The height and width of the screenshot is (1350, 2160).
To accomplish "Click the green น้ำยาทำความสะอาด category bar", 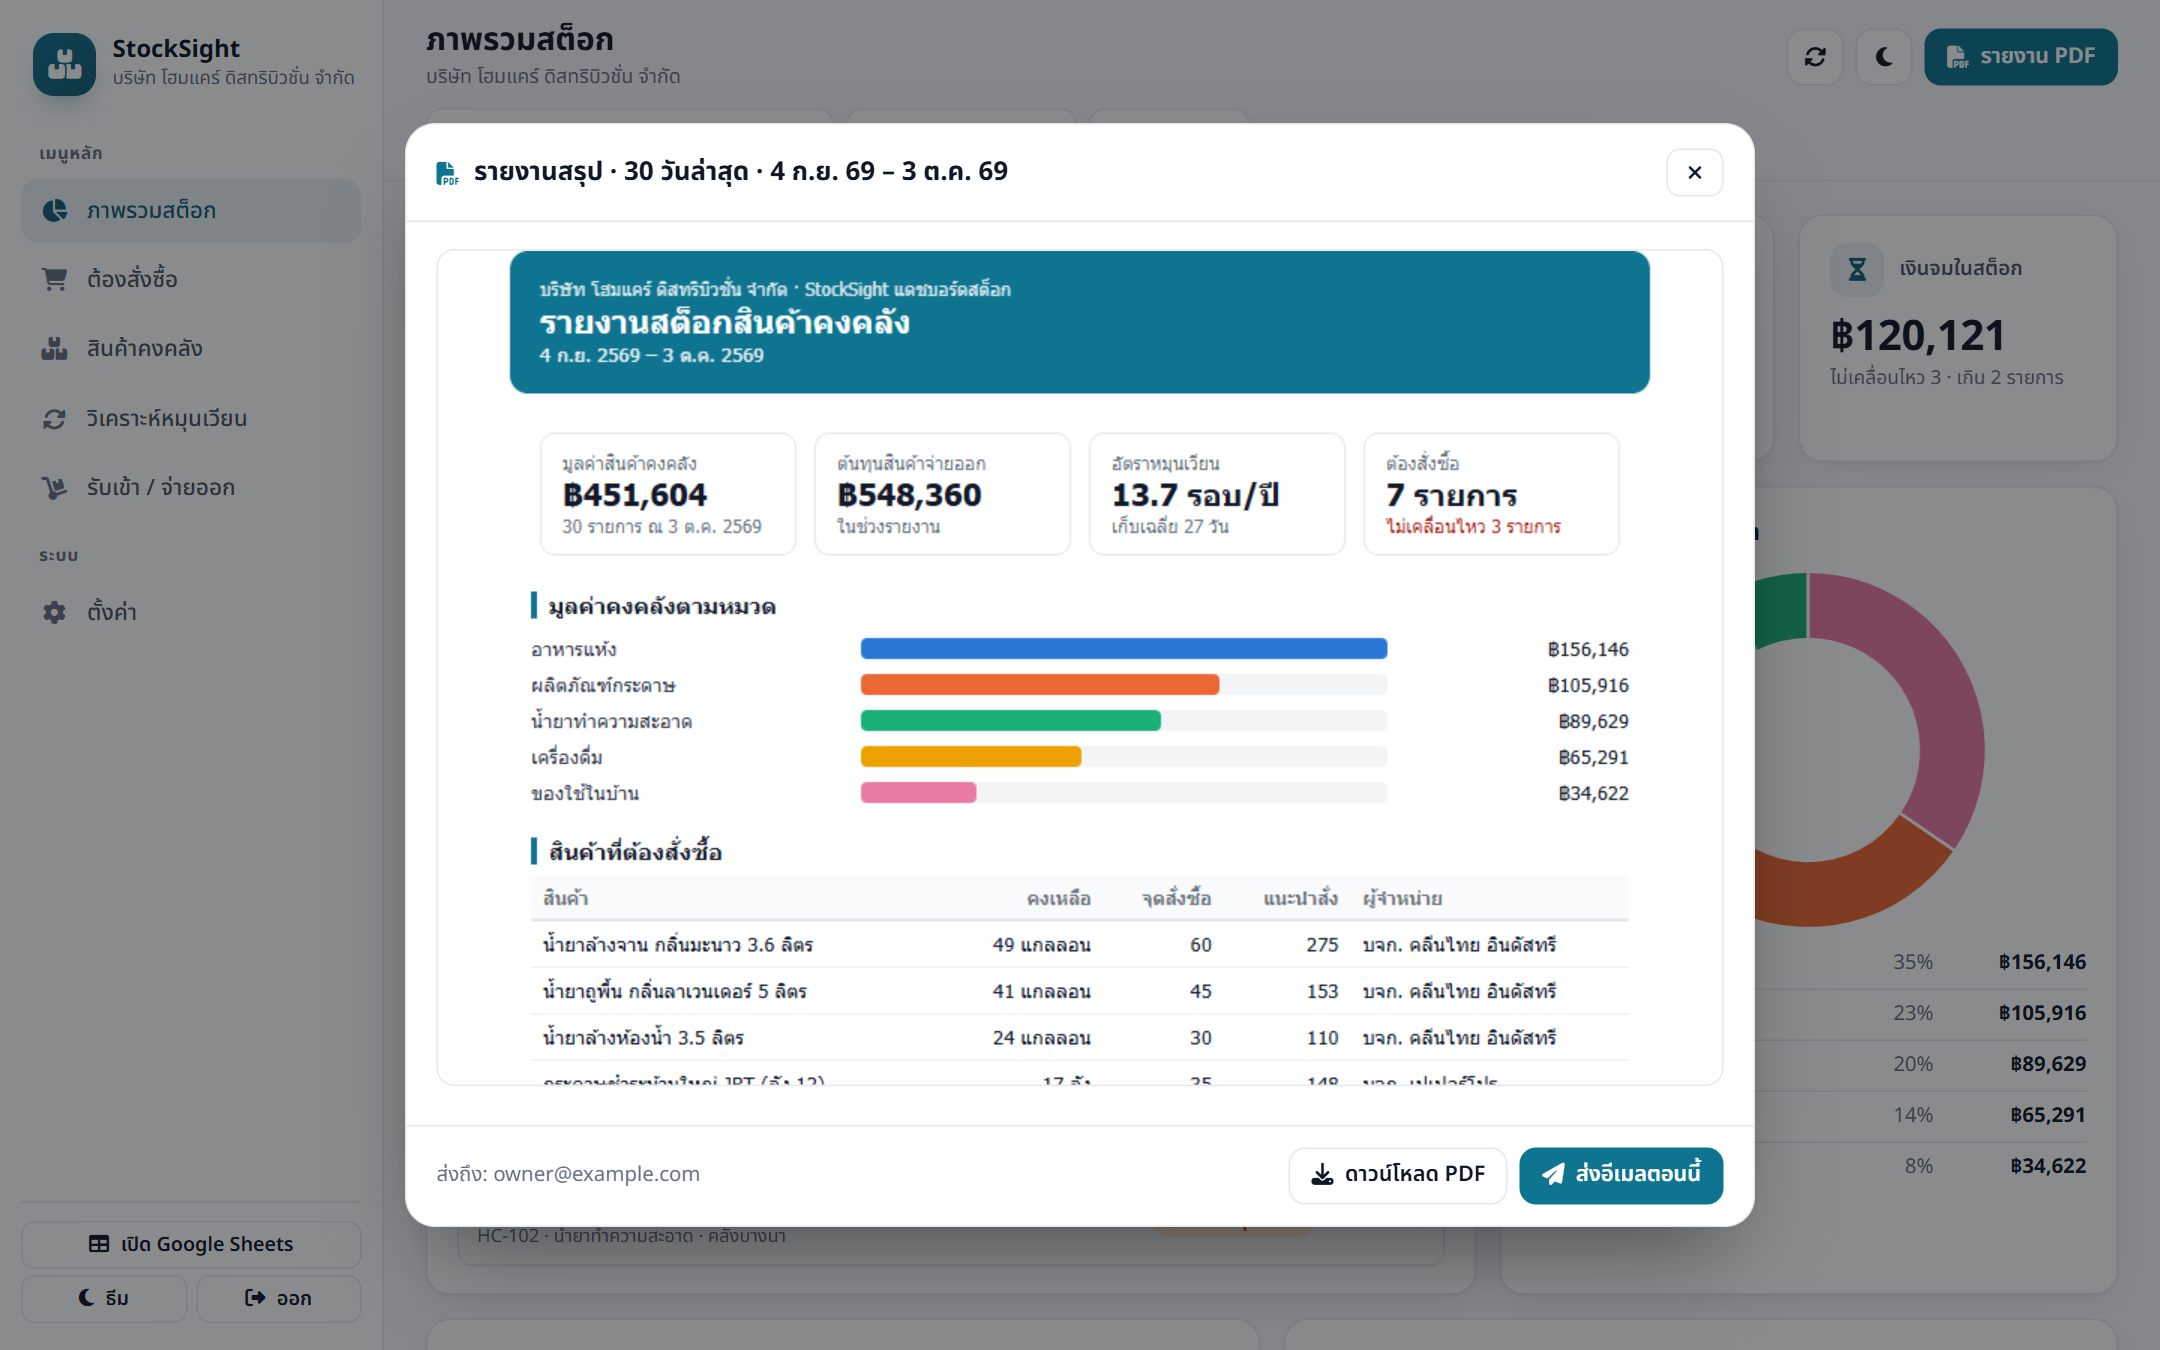I will click(x=1010, y=721).
